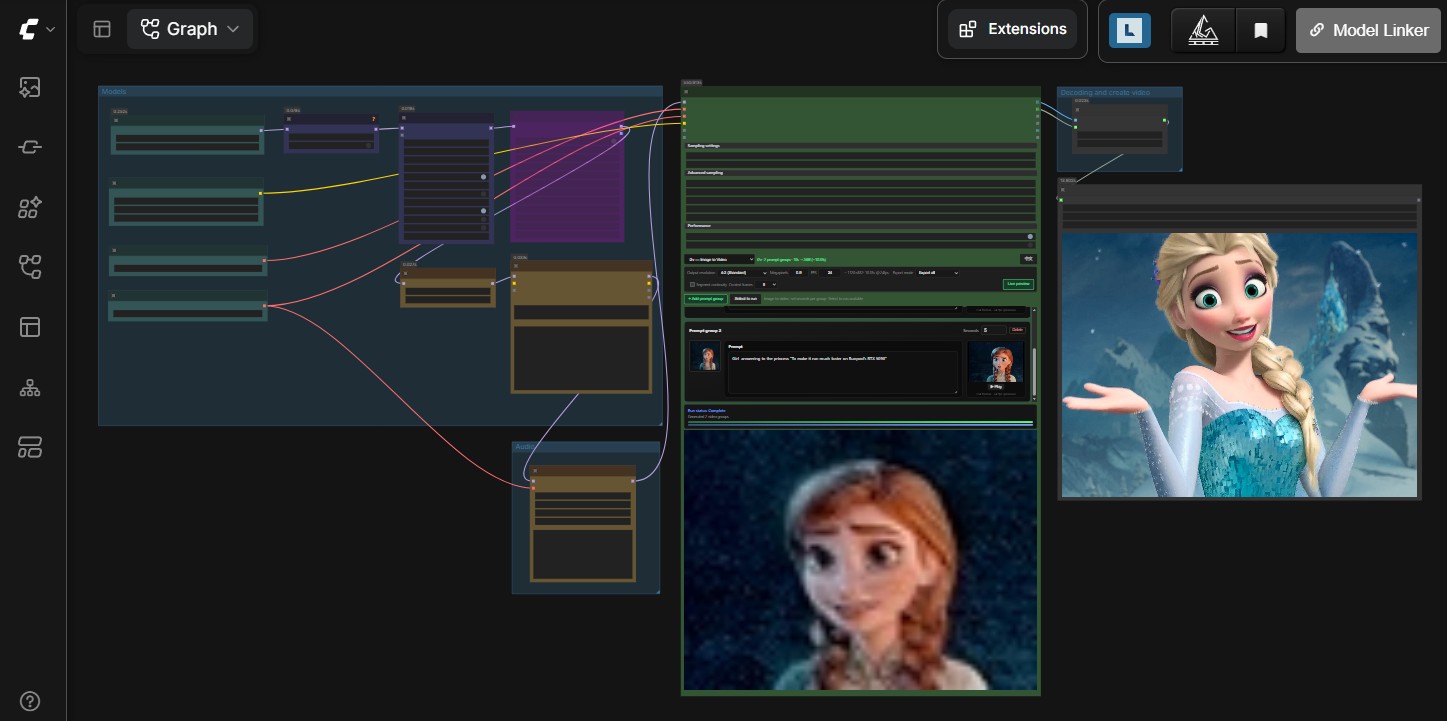
Task: Click the Sampling settings section header
Action: (860, 146)
